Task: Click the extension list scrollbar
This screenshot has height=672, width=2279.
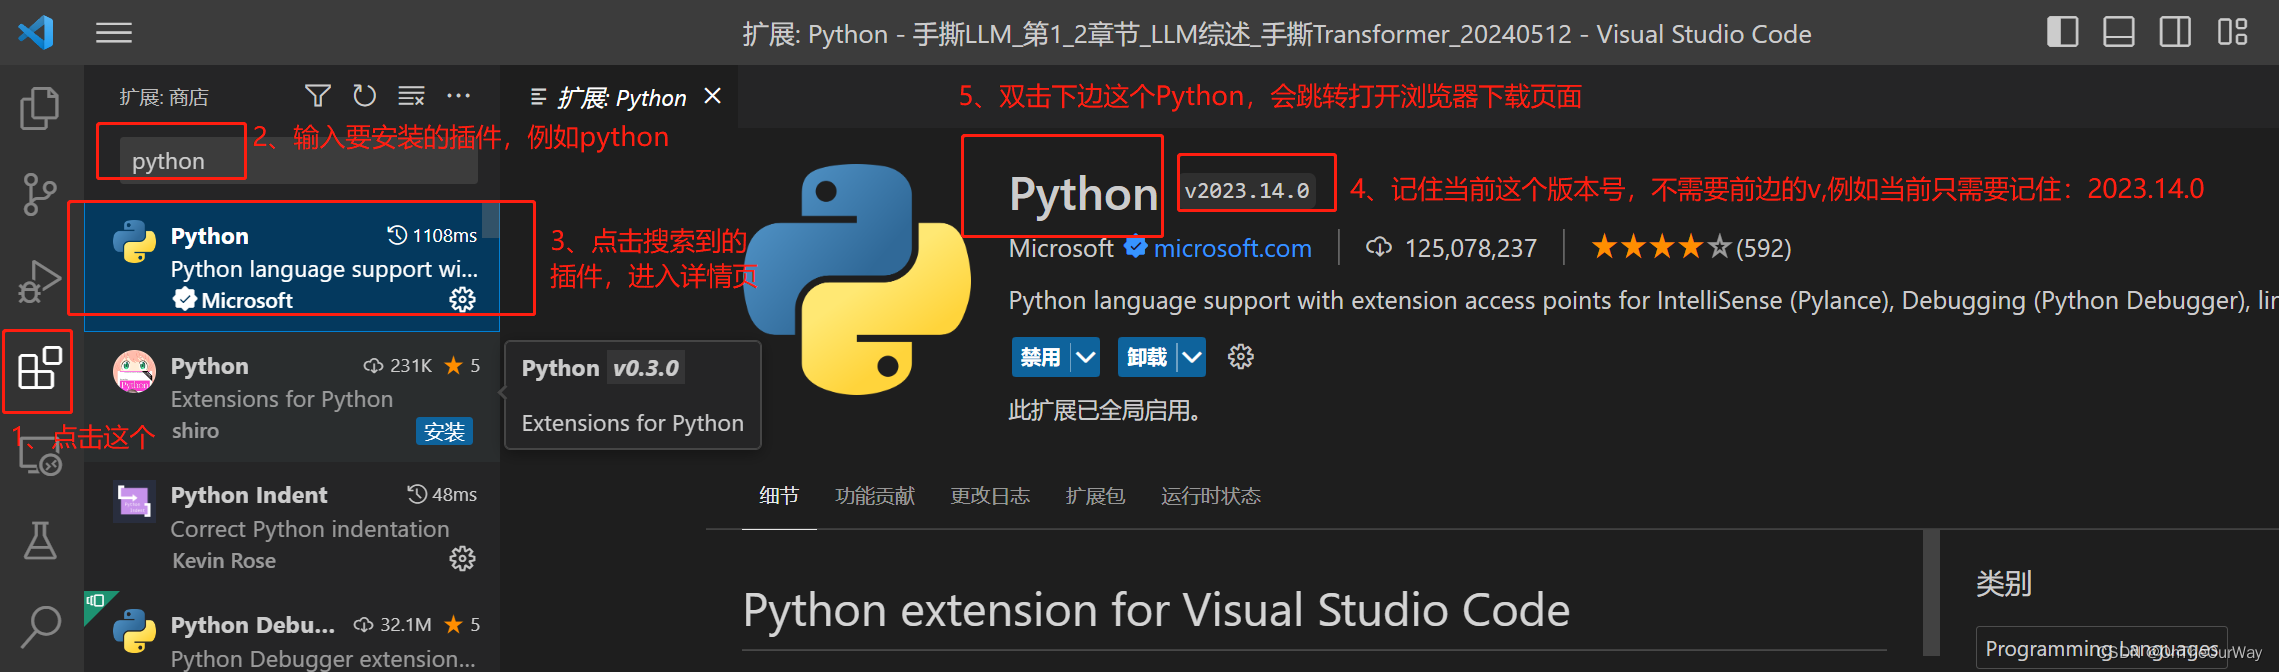Action: (x=491, y=220)
